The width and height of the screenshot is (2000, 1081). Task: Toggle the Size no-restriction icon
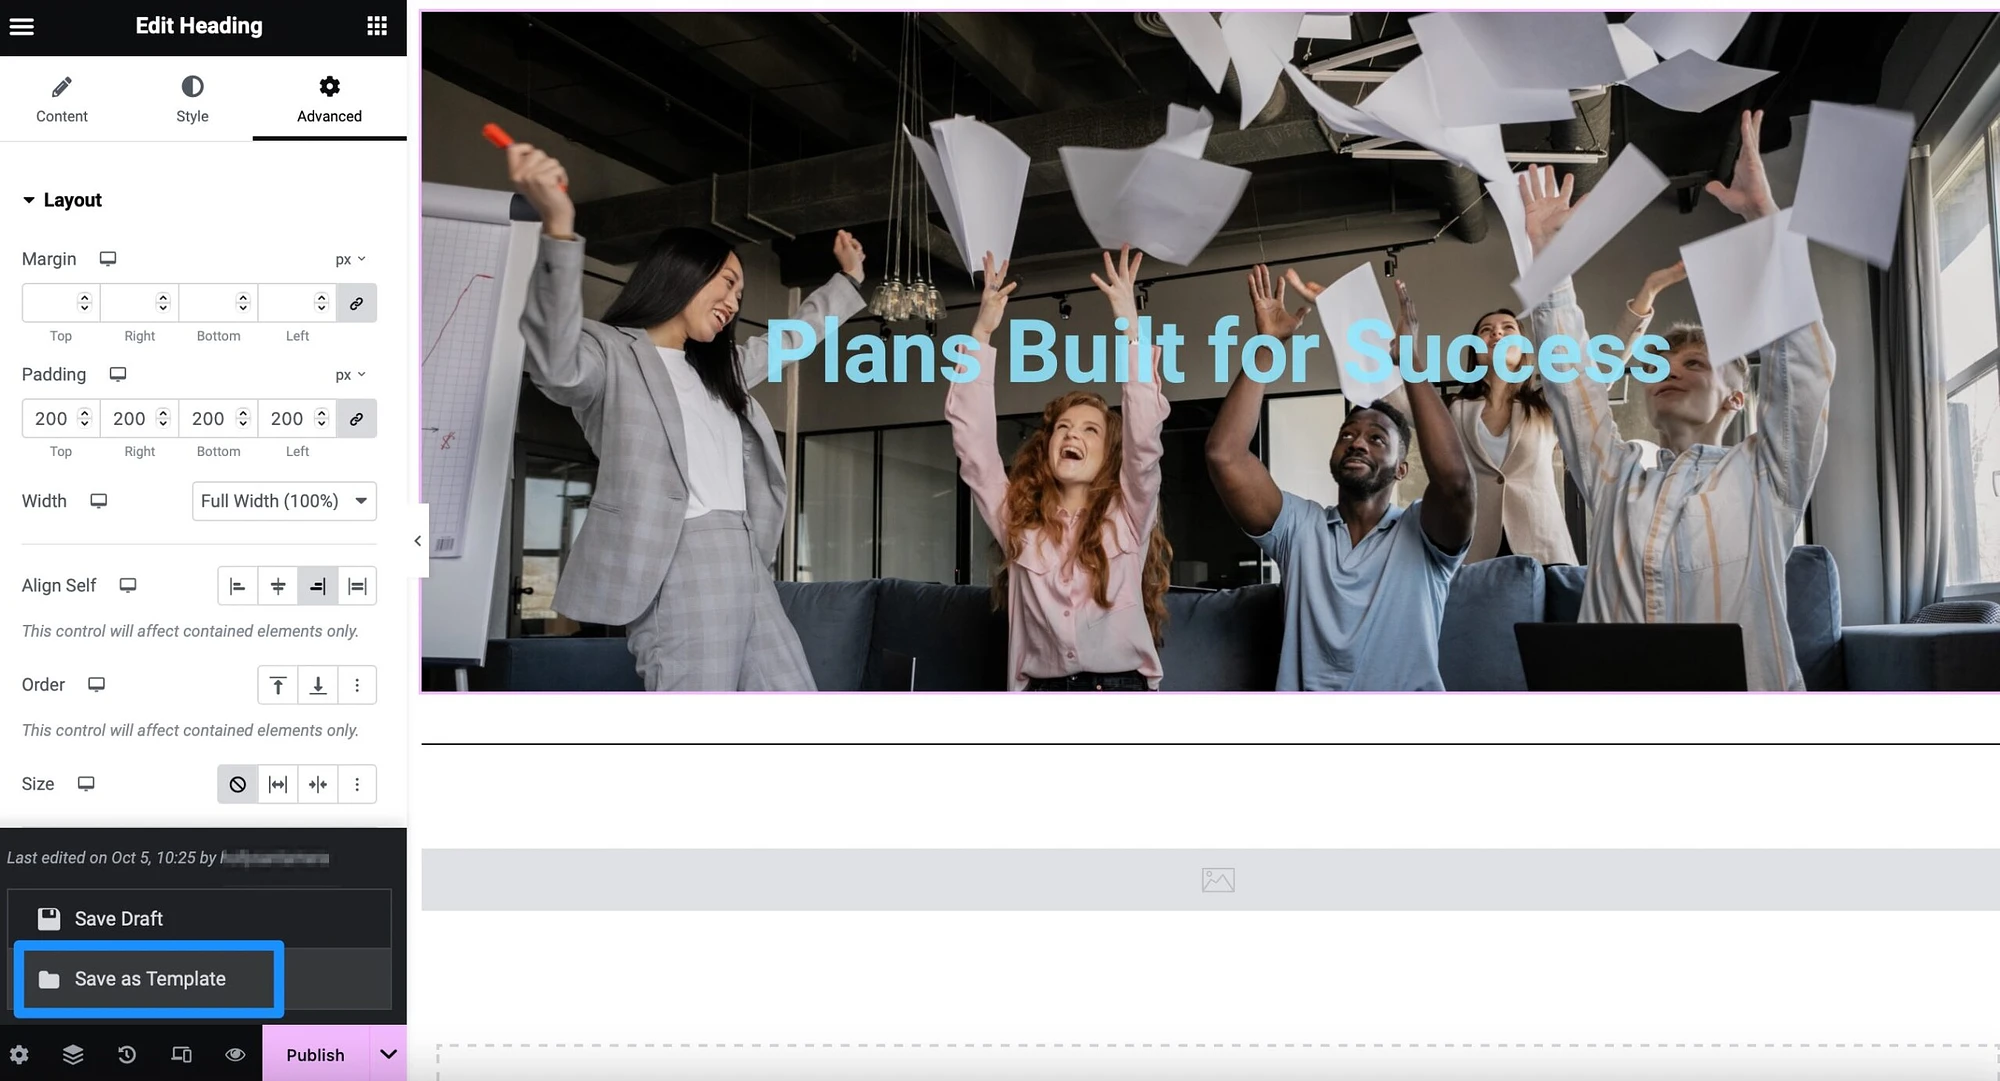coord(237,784)
